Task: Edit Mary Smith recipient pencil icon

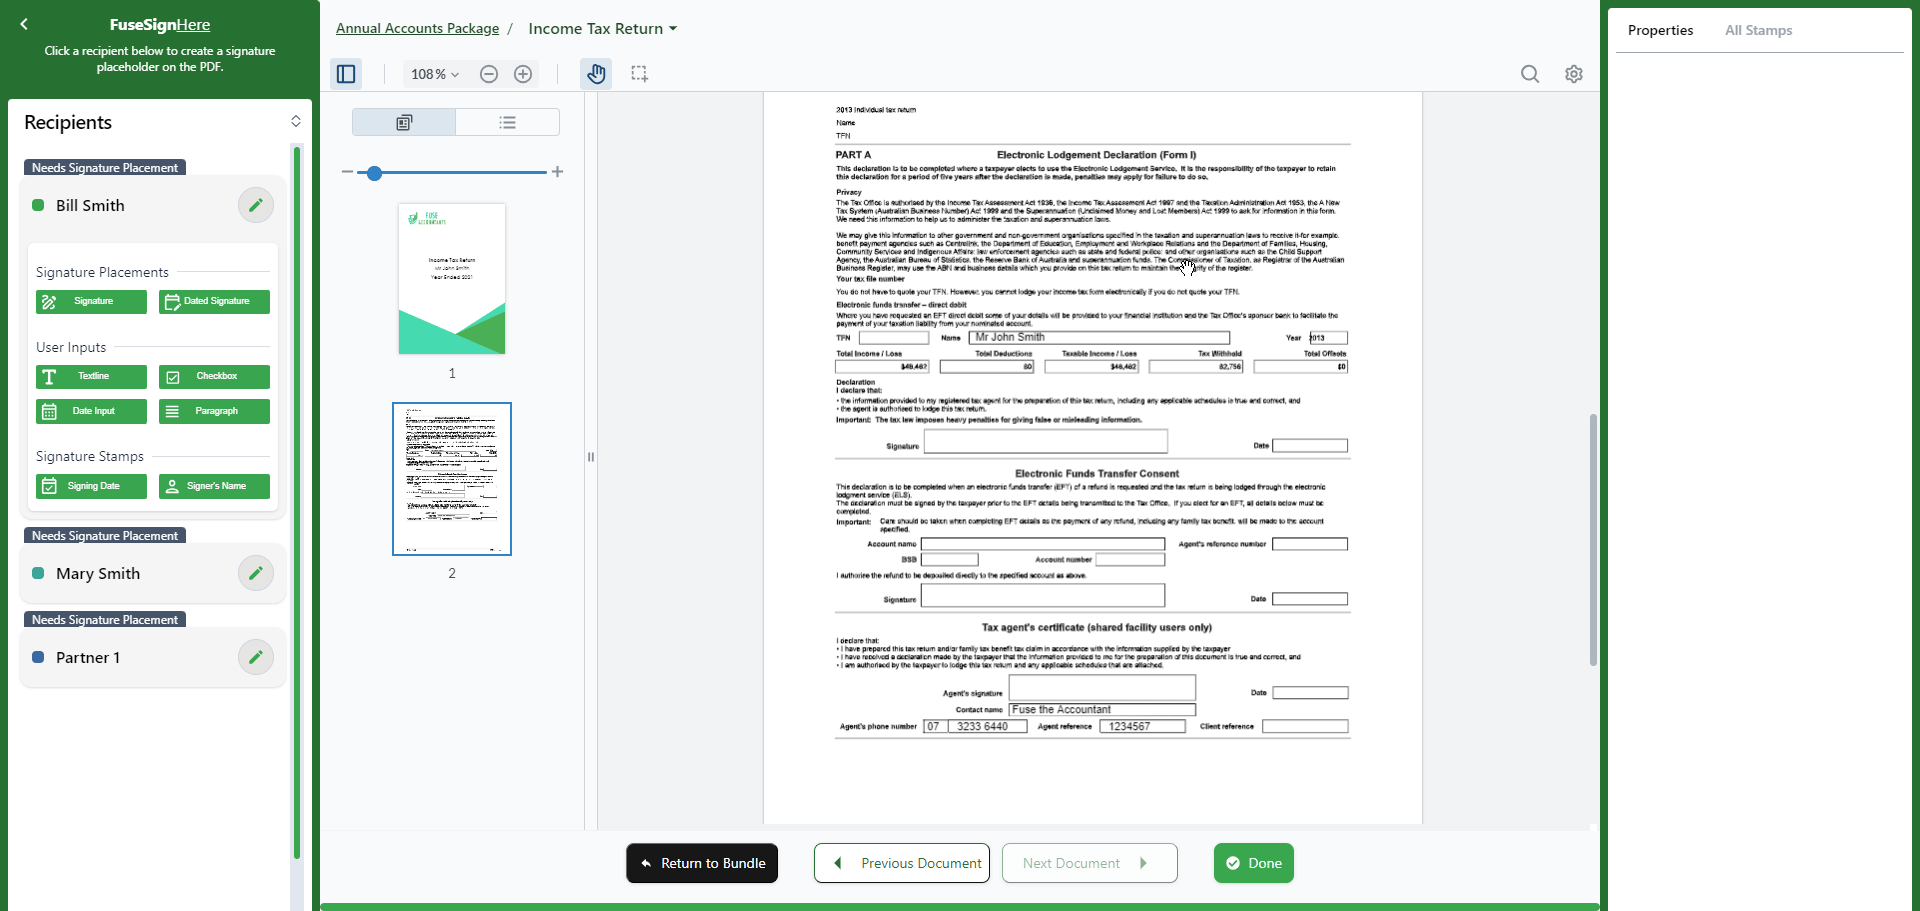Action: point(256,573)
